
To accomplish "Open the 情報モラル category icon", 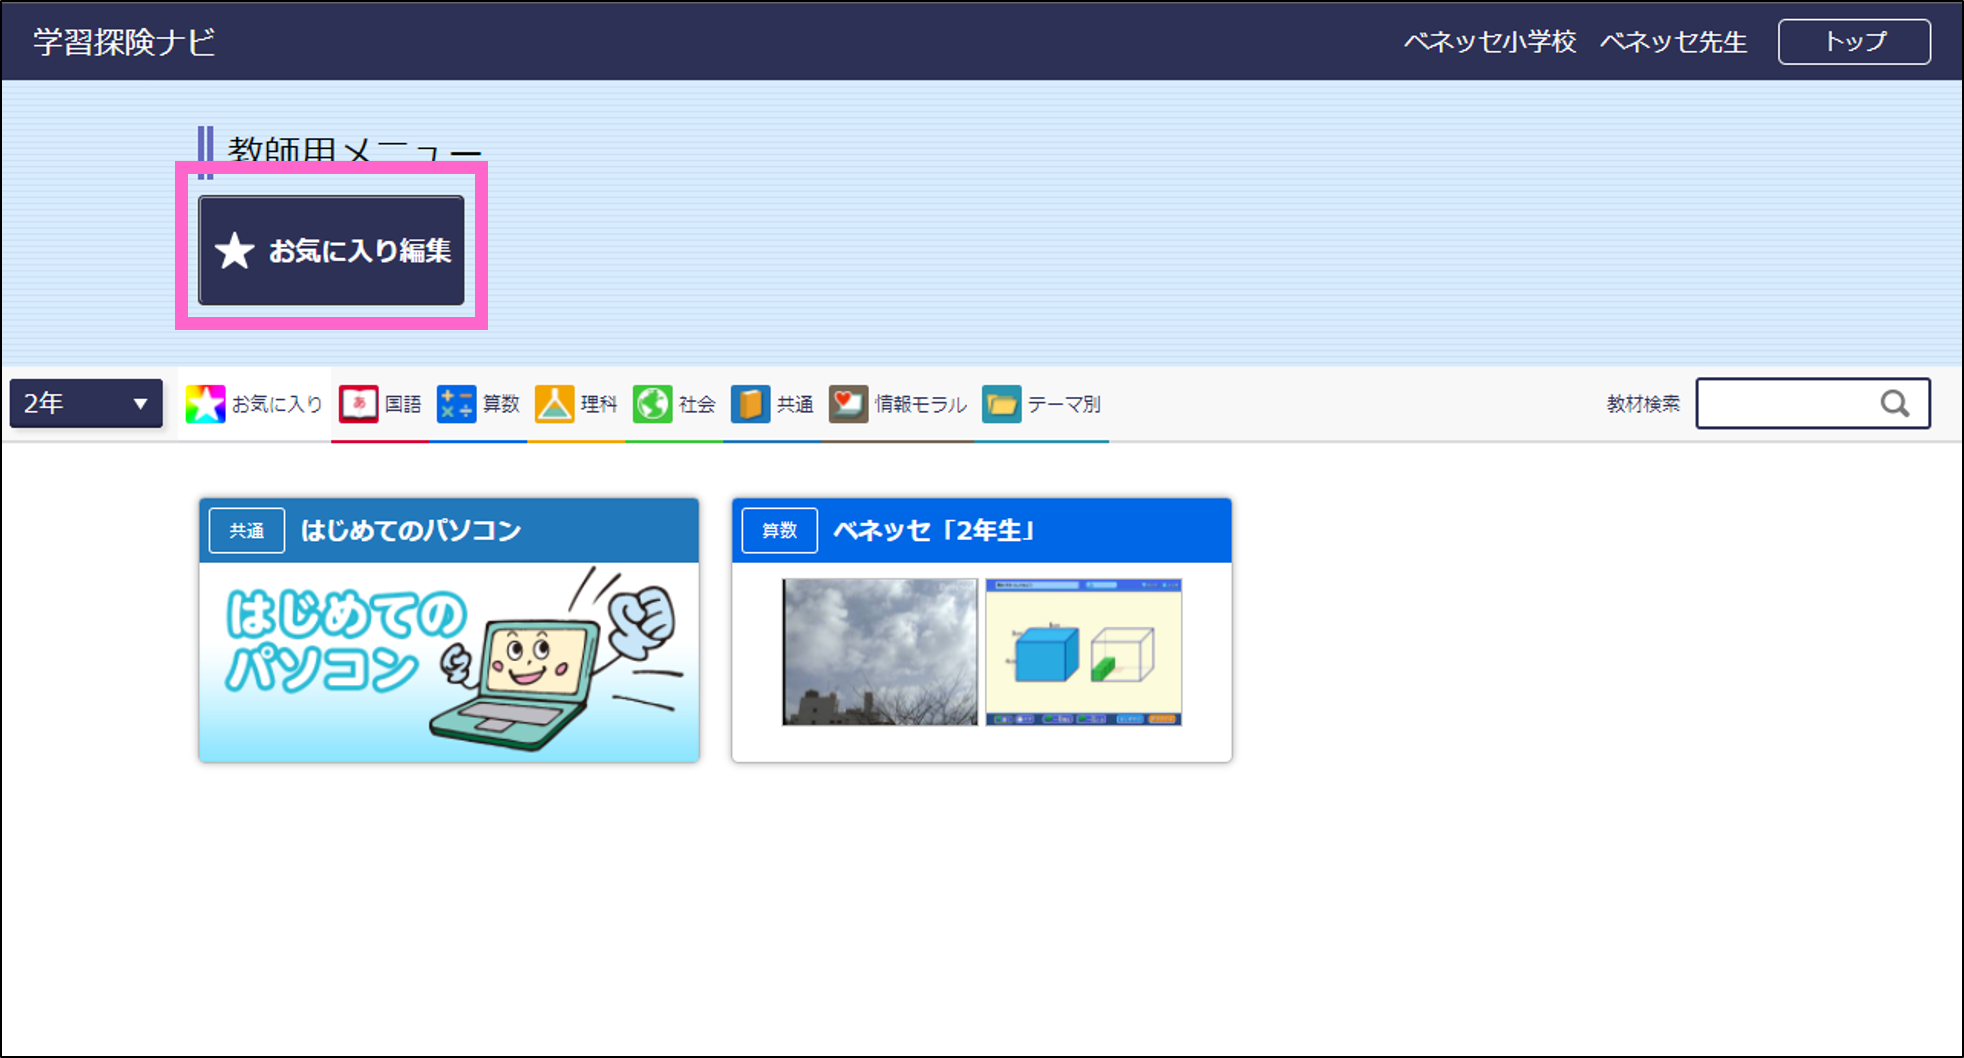I will click(x=848, y=403).
